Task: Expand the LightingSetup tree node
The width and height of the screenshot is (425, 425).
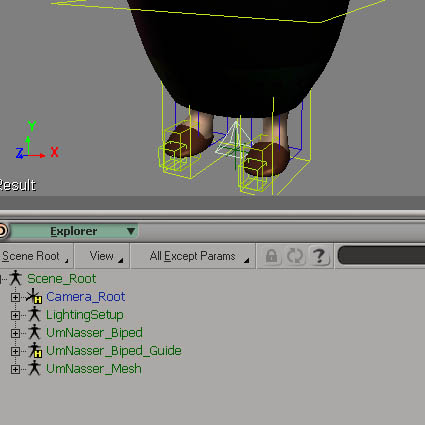Action: point(15,315)
